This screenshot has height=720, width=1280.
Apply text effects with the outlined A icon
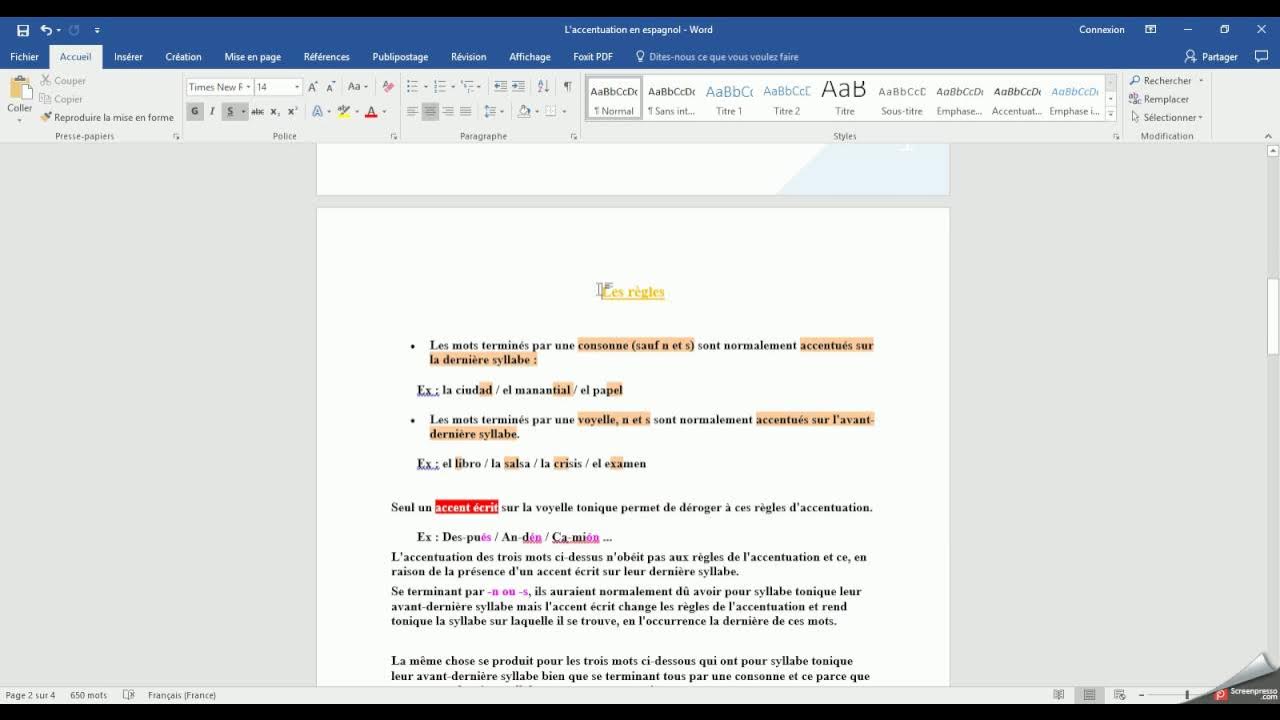click(317, 111)
